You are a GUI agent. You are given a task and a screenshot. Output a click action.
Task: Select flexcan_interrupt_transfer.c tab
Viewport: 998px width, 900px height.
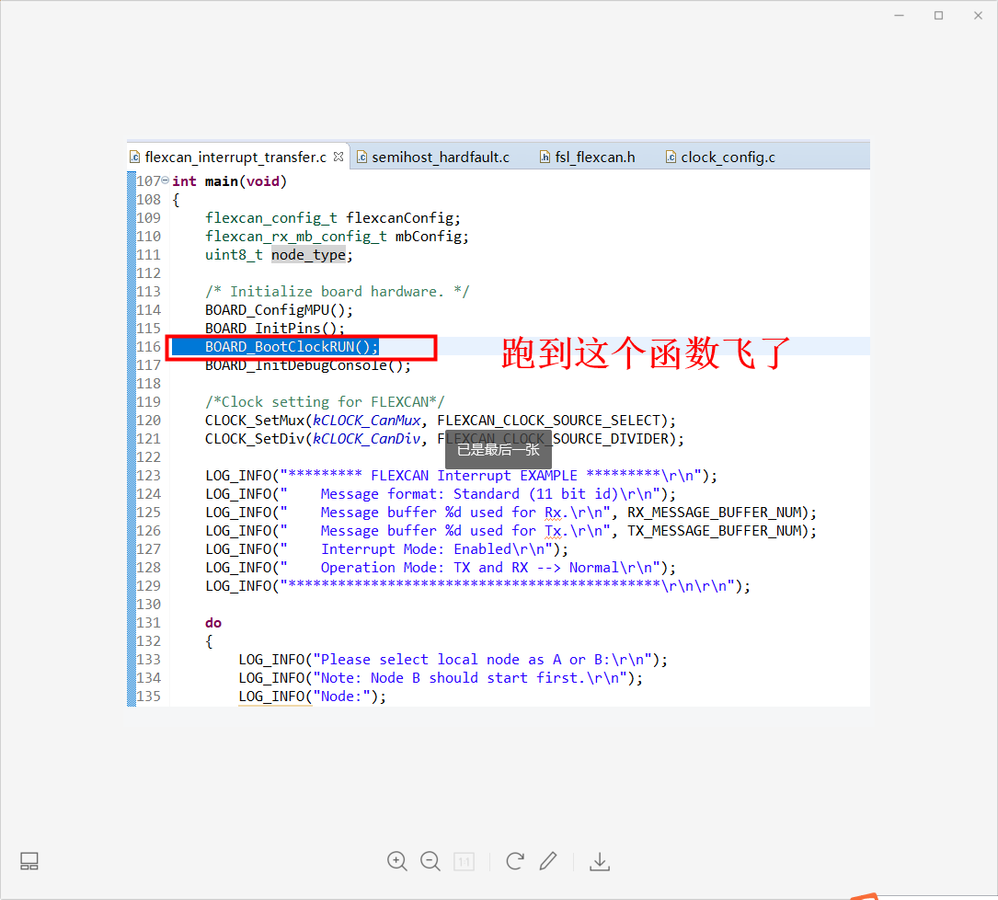click(235, 157)
